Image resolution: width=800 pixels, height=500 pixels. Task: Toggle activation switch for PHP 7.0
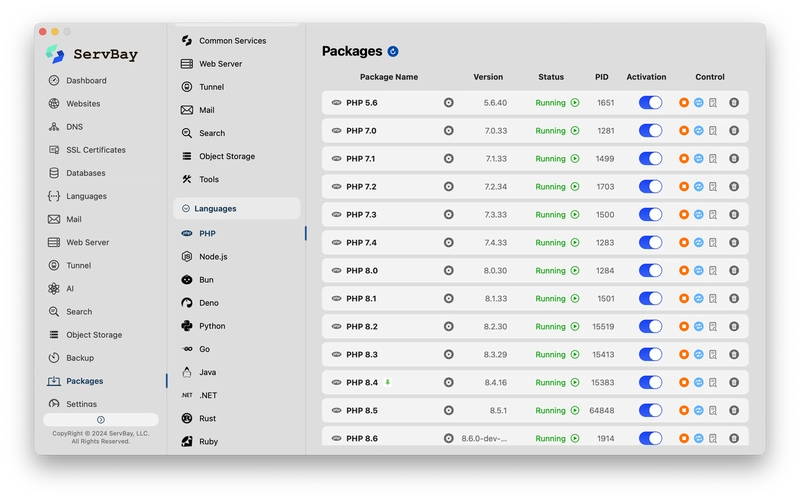(650, 130)
